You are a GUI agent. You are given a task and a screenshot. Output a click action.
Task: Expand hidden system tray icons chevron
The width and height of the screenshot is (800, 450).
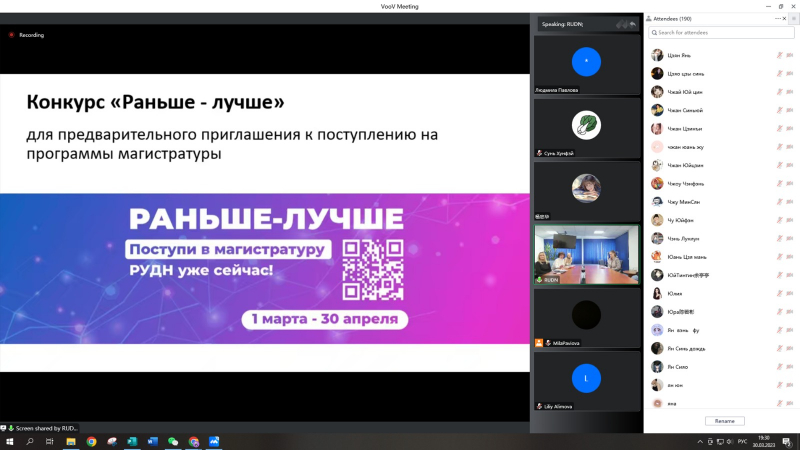(698, 441)
